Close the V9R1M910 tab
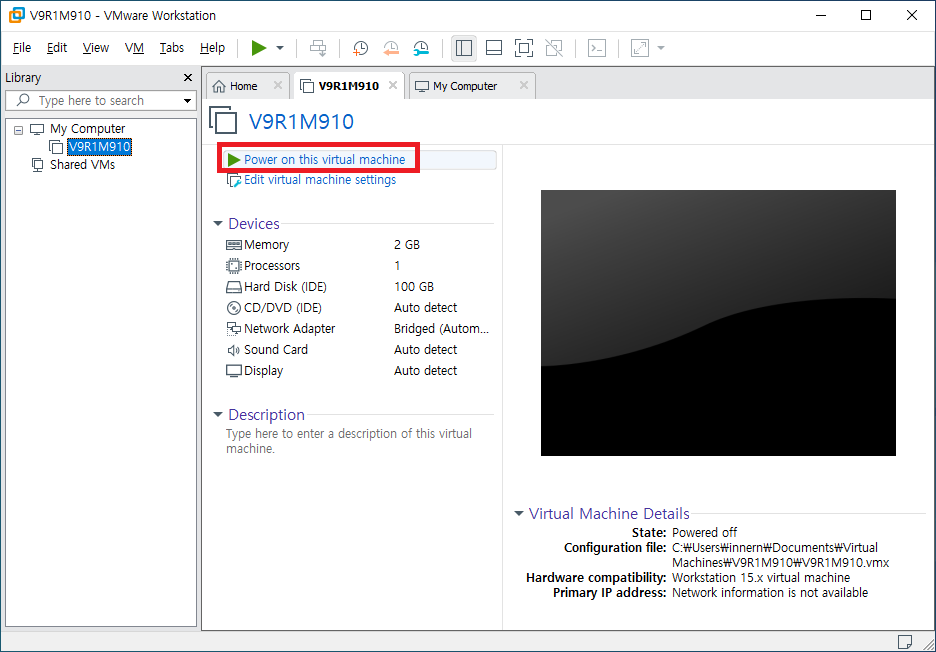The height and width of the screenshot is (652, 936). pos(393,85)
